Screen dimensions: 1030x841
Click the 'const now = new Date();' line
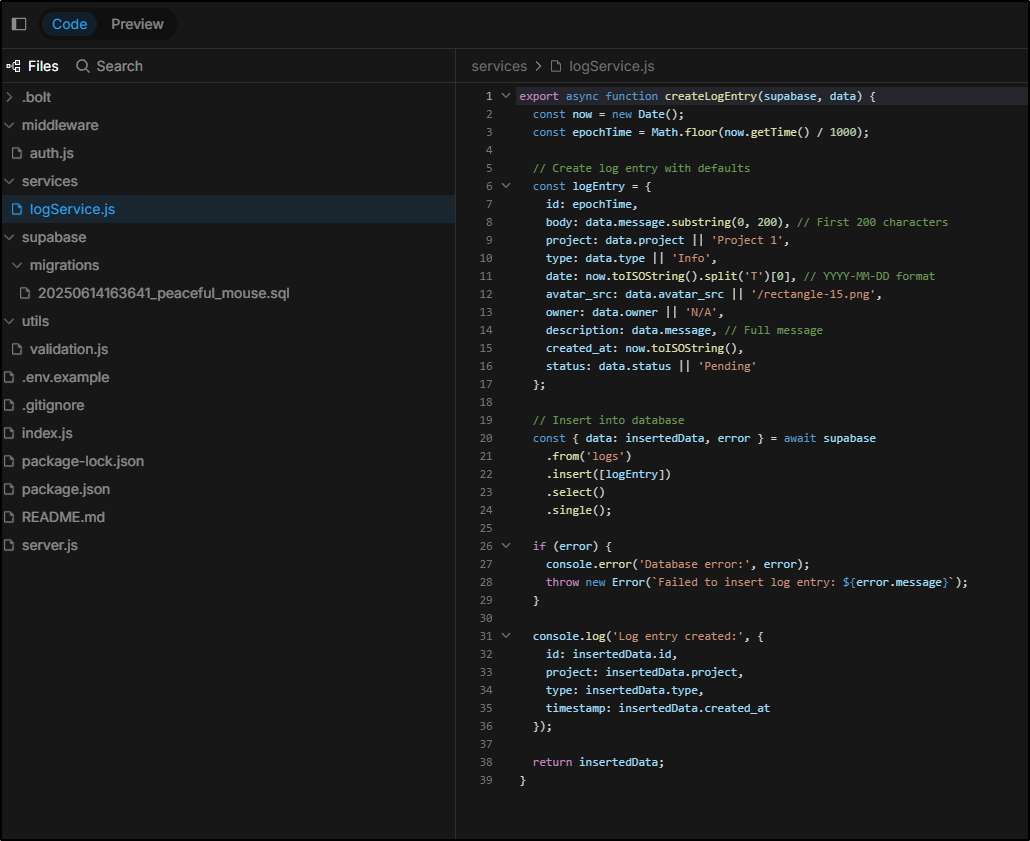point(608,114)
